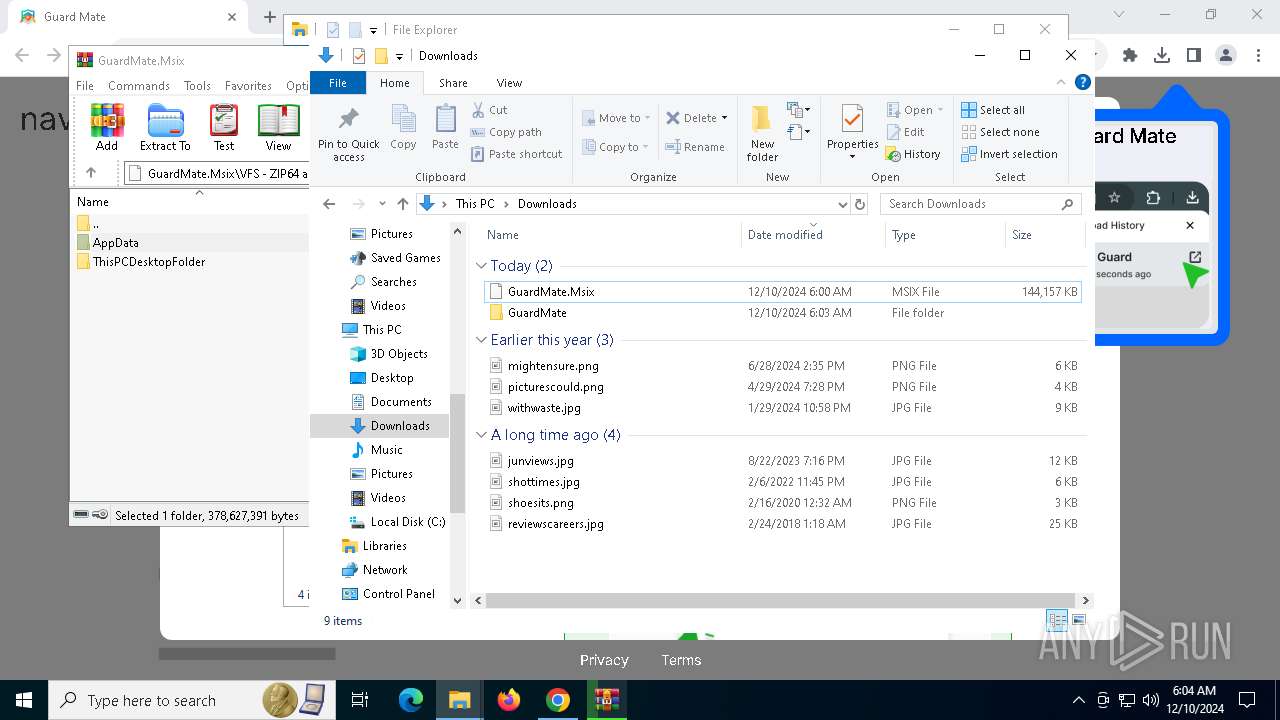This screenshot has width=1280, height=720.
Task: Click the WinRAR Add archive icon
Action: coord(107,127)
